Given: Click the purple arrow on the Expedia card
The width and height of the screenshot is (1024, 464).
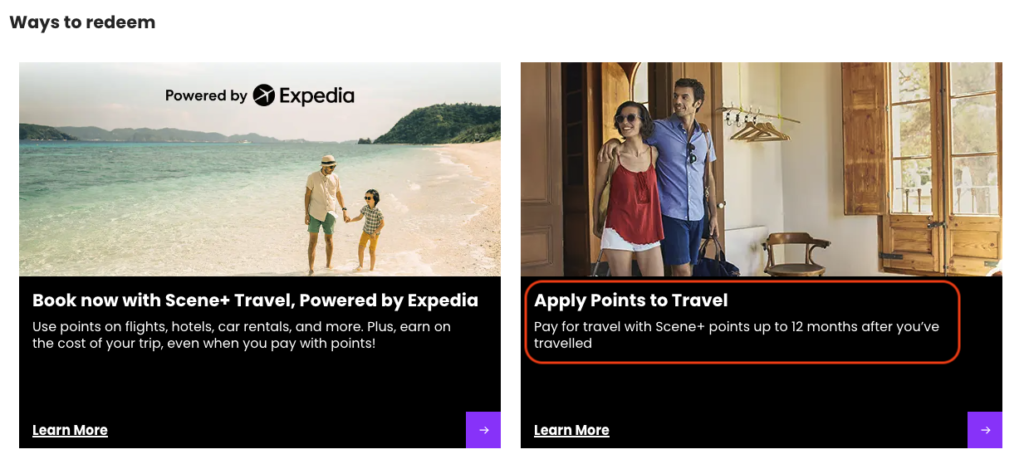Looking at the screenshot, I should coord(483,430).
